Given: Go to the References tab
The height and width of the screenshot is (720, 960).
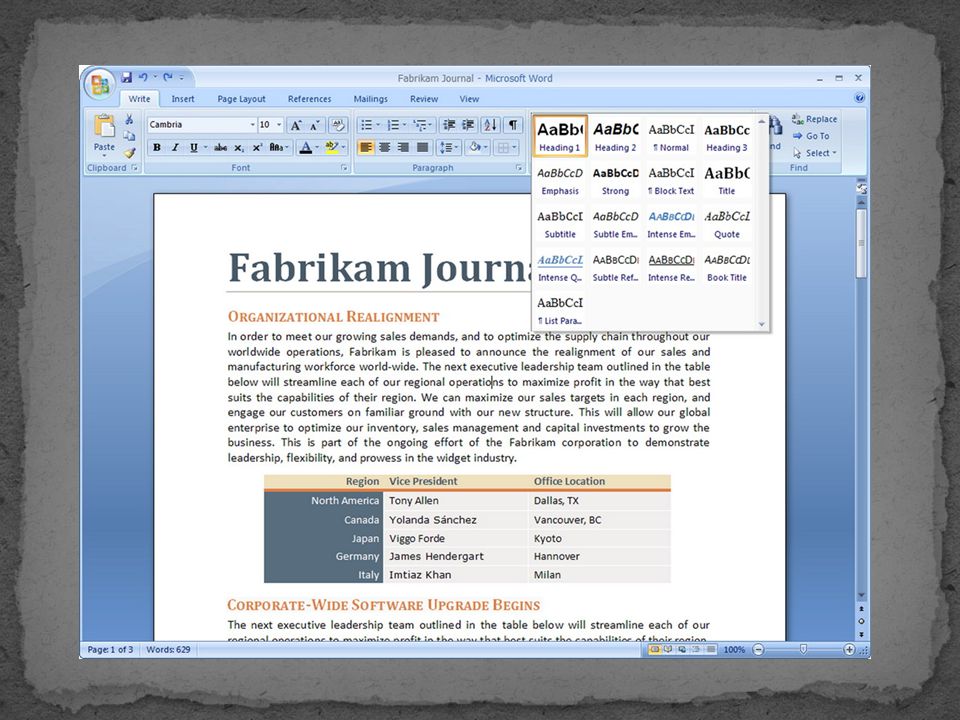Looking at the screenshot, I should coord(309,99).
